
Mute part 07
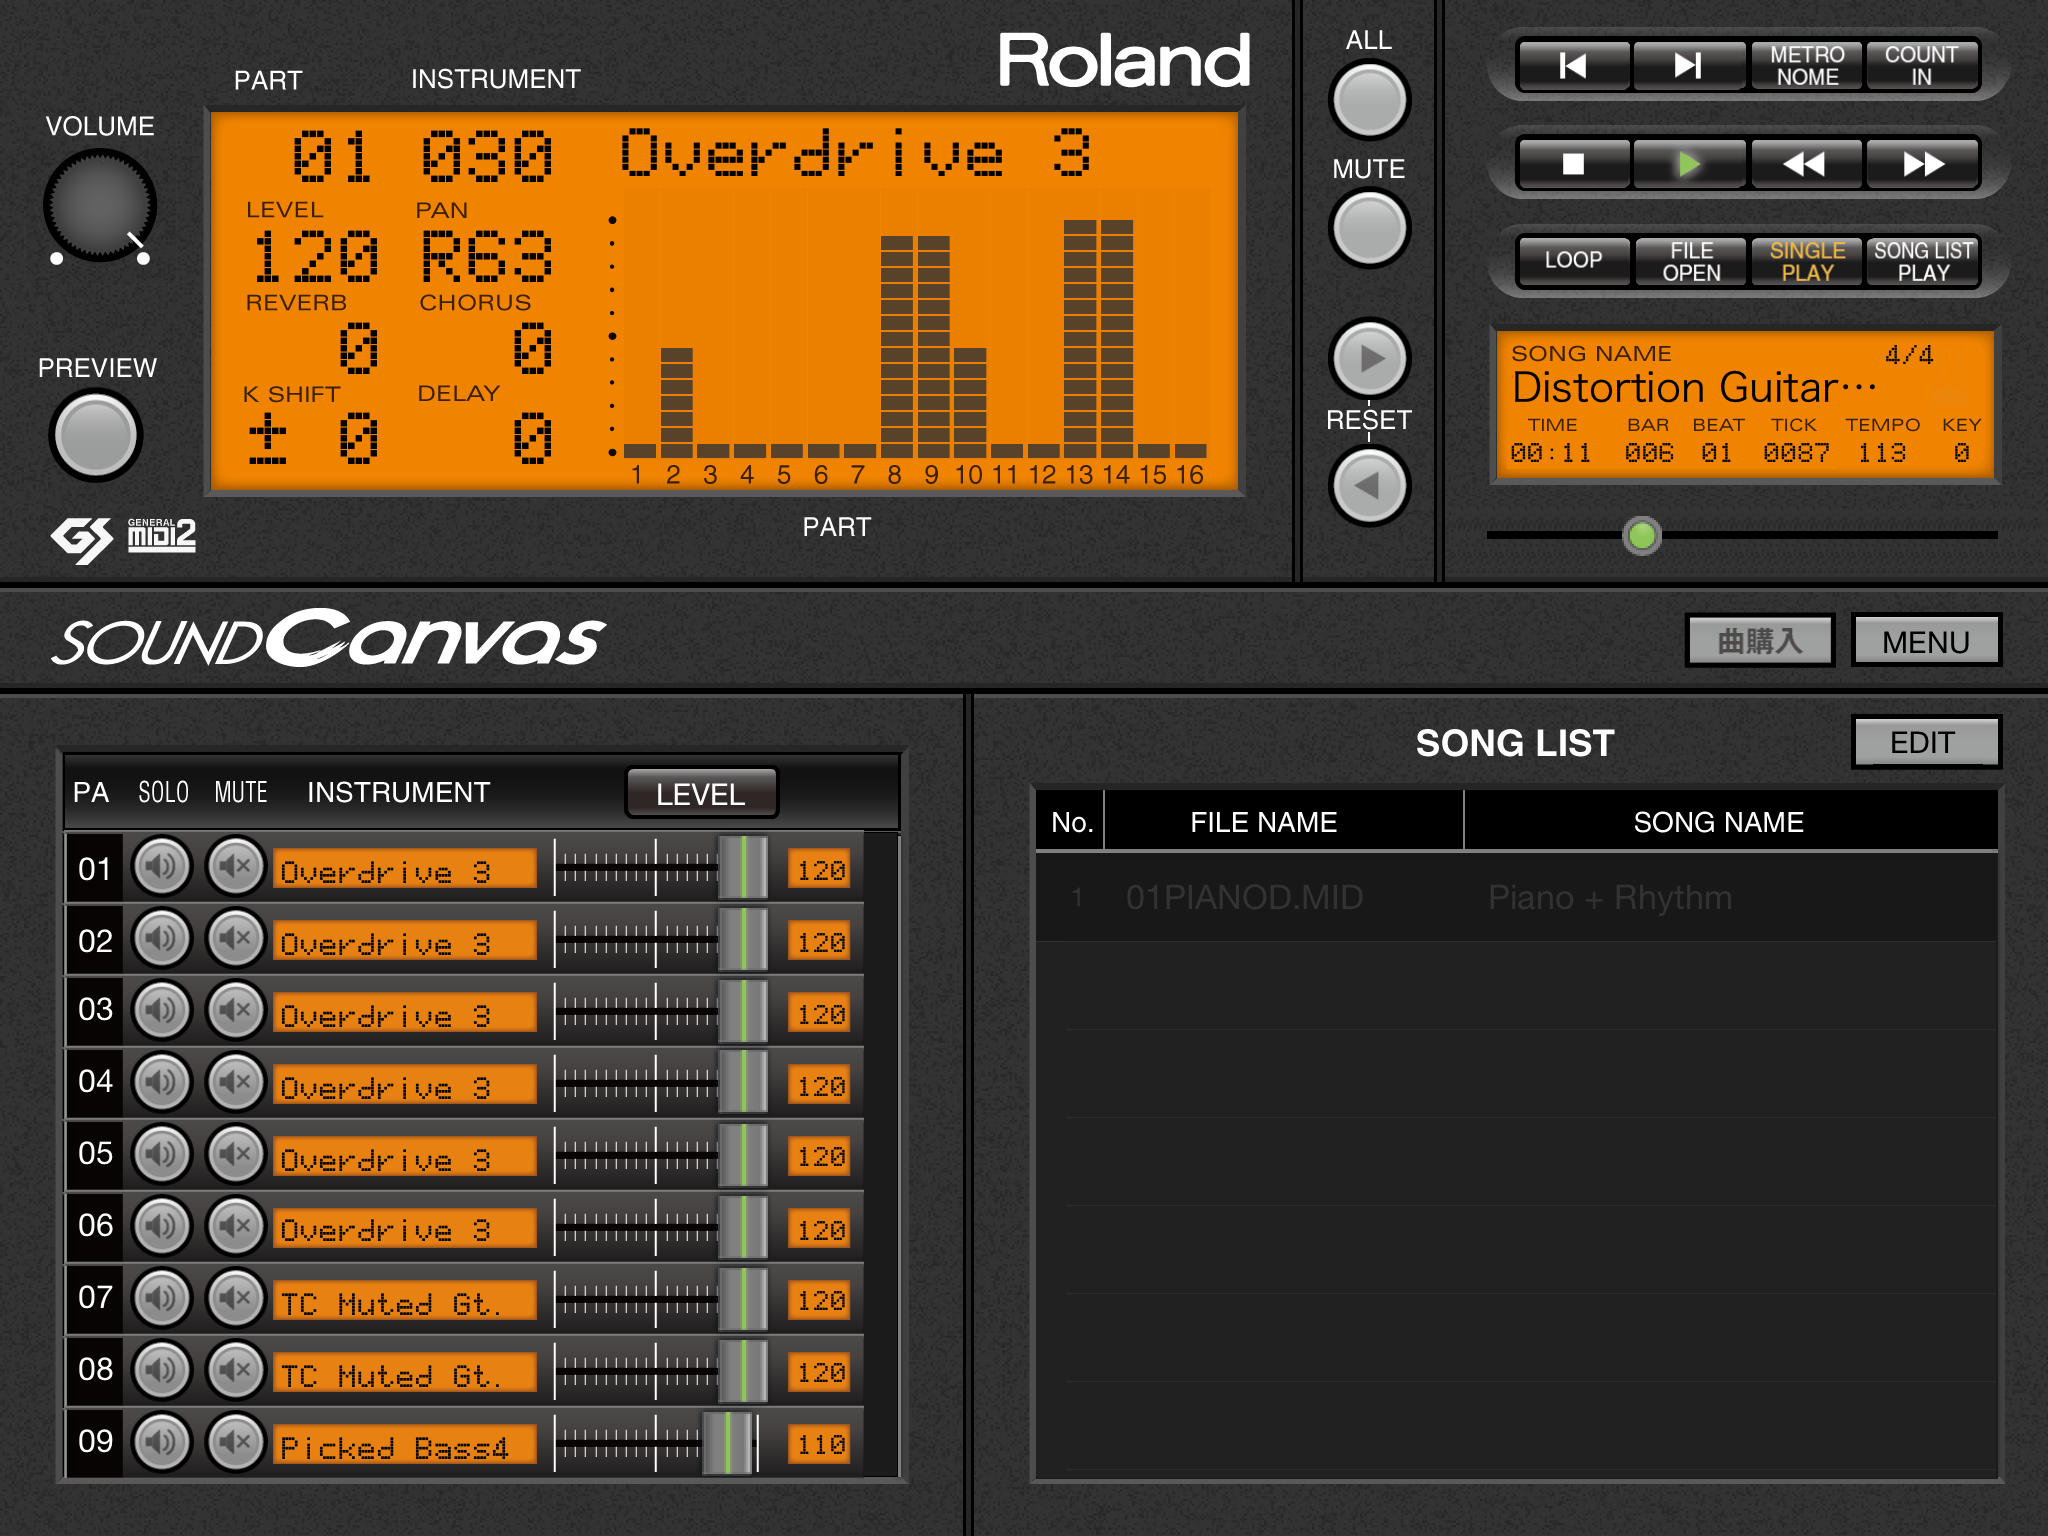[x=236, y=1299]
